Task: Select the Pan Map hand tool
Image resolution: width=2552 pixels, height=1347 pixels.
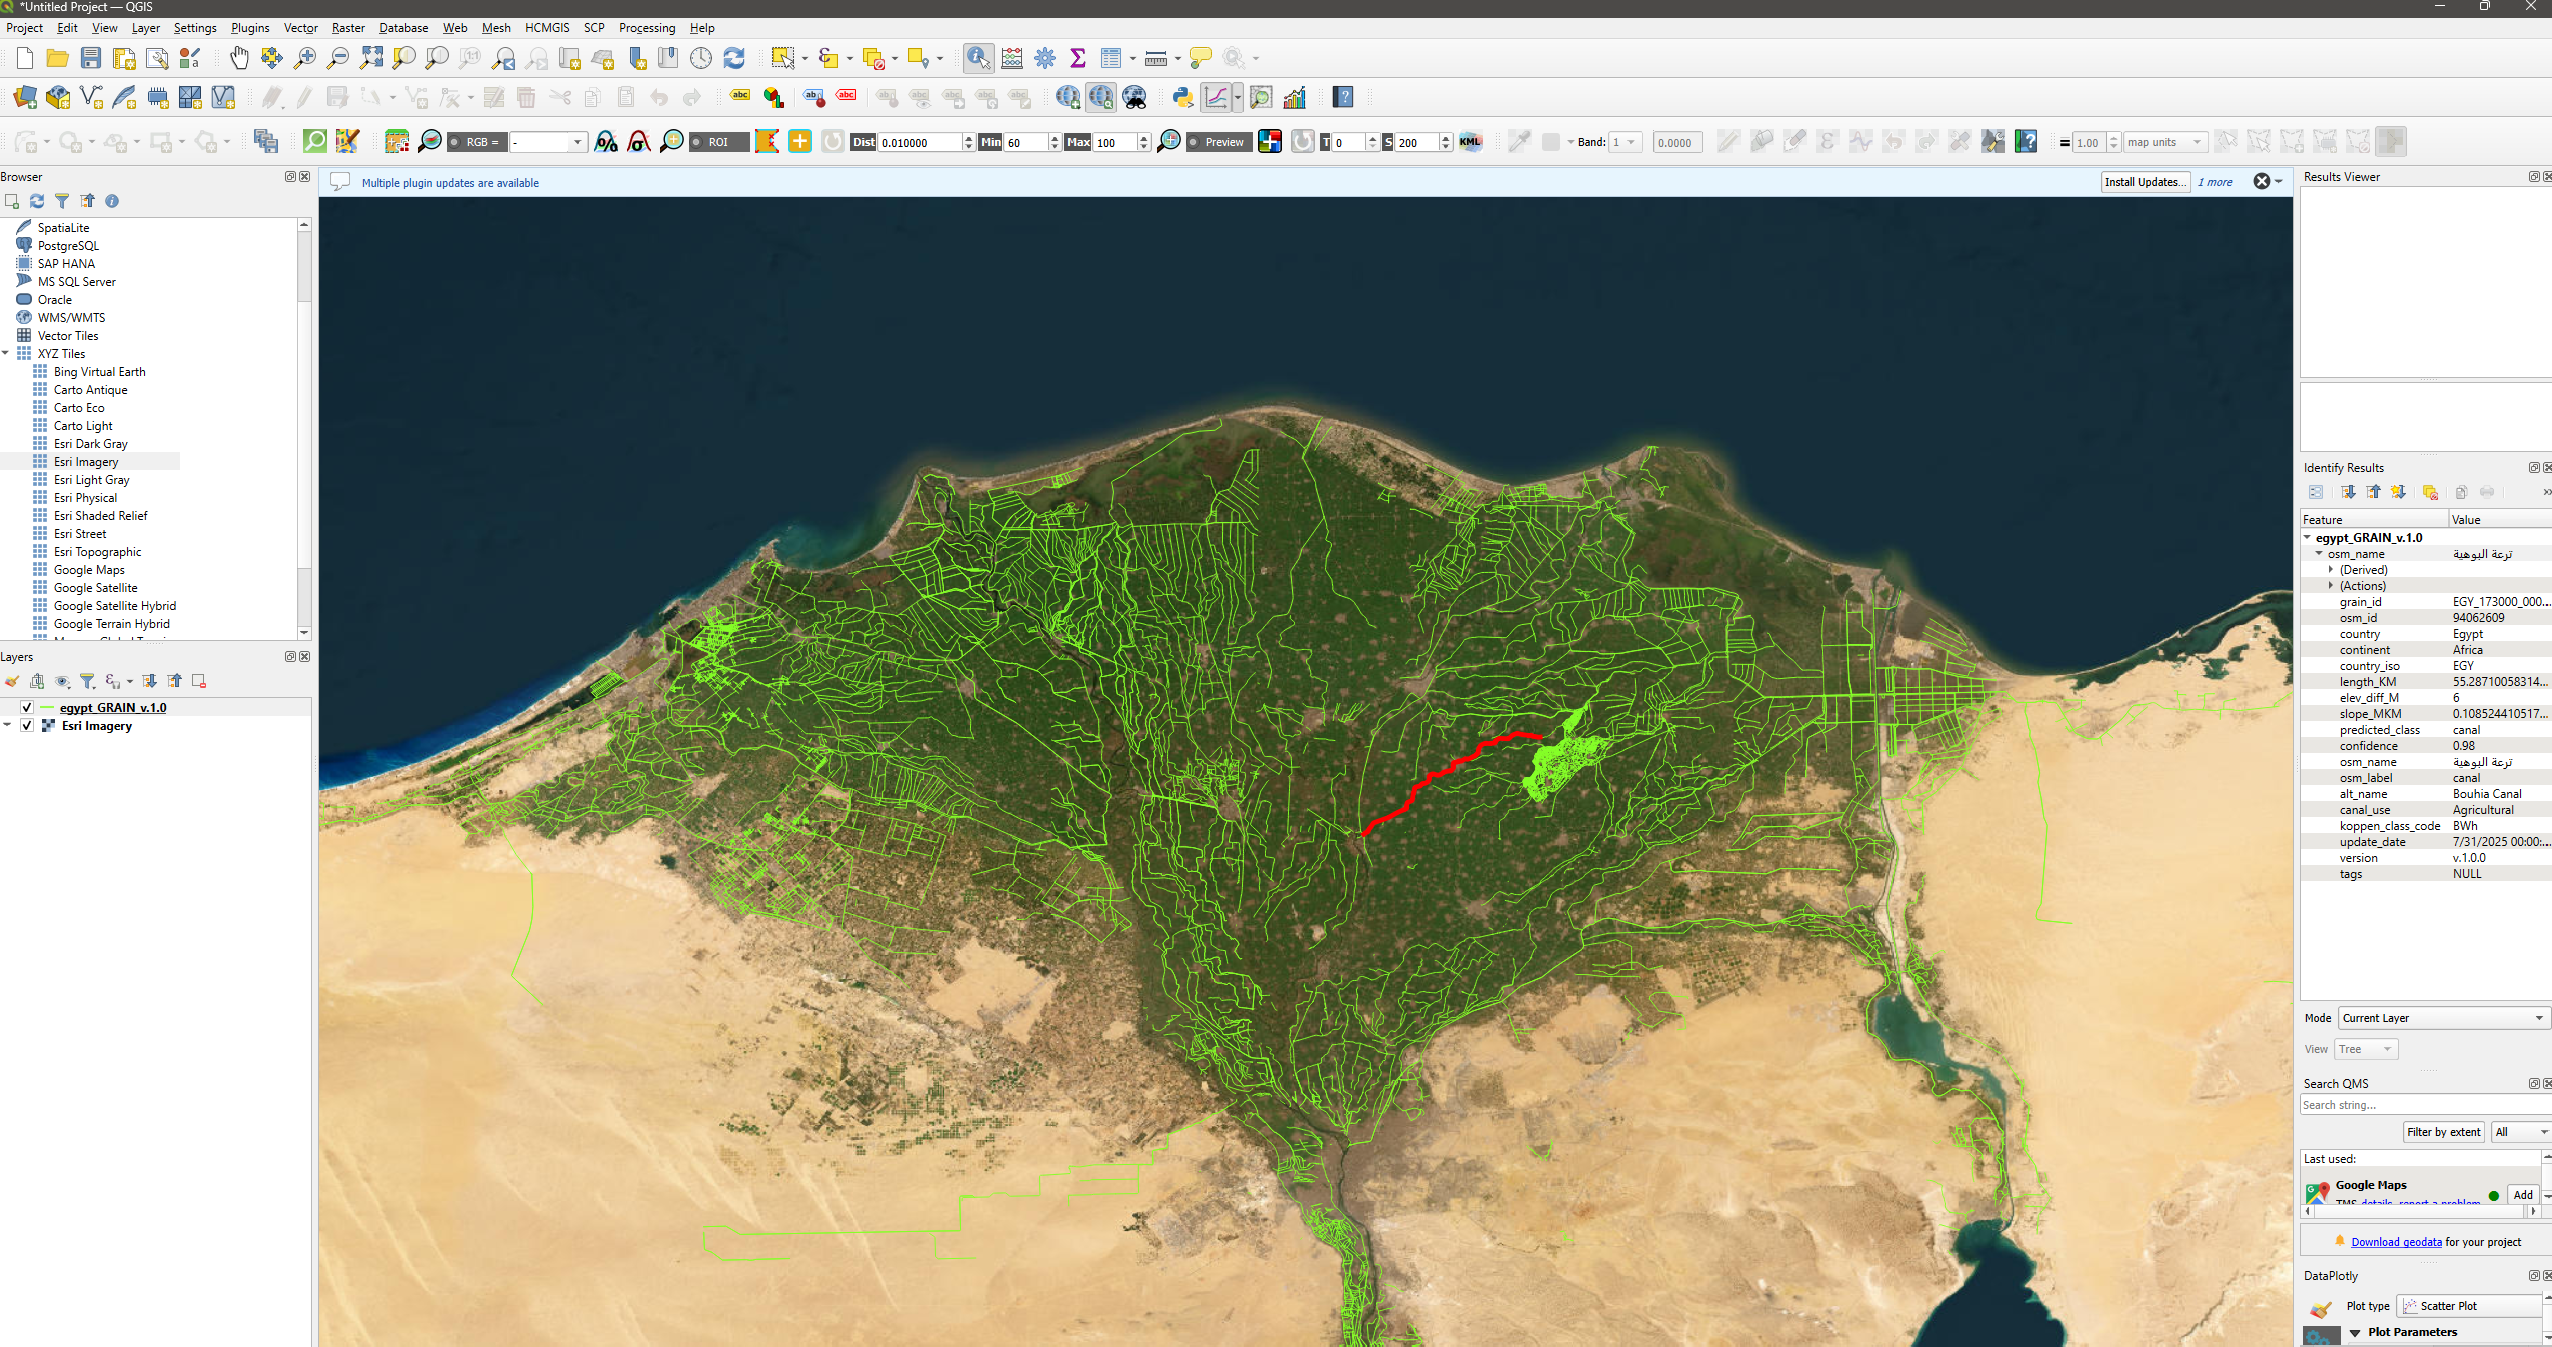Action: click(239, 58)
